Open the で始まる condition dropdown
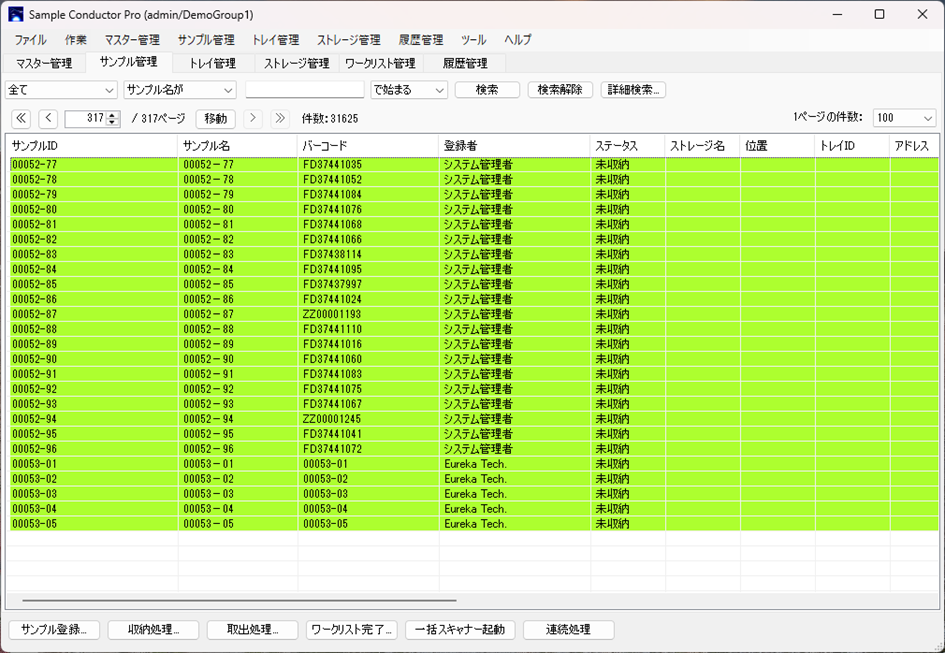This screenshot has width=945, height=653. click(x=409, y=90)
